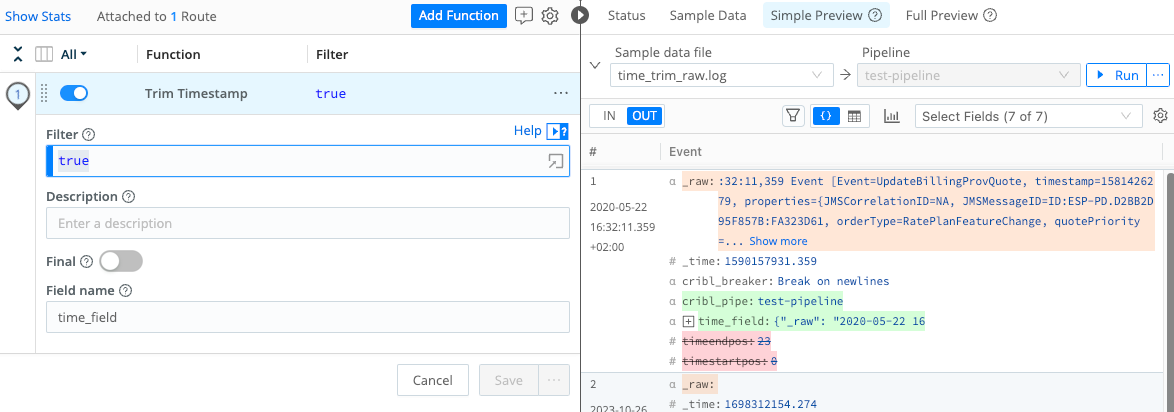
Task: Grab the Trim Timestamp drag handle
Action: tap(43, 94)
